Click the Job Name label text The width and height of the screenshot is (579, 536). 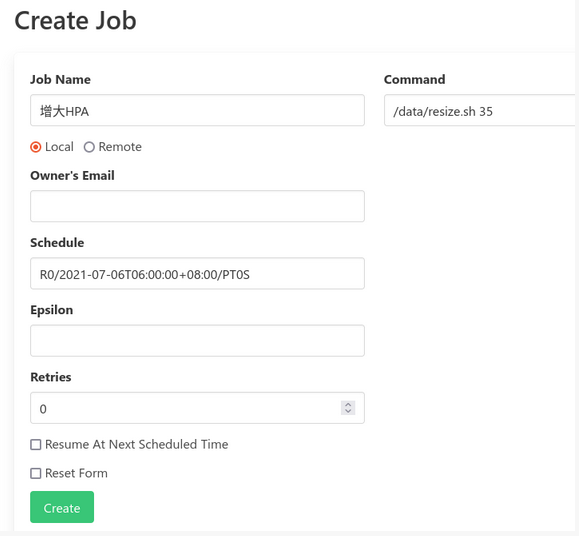(60, 79)
